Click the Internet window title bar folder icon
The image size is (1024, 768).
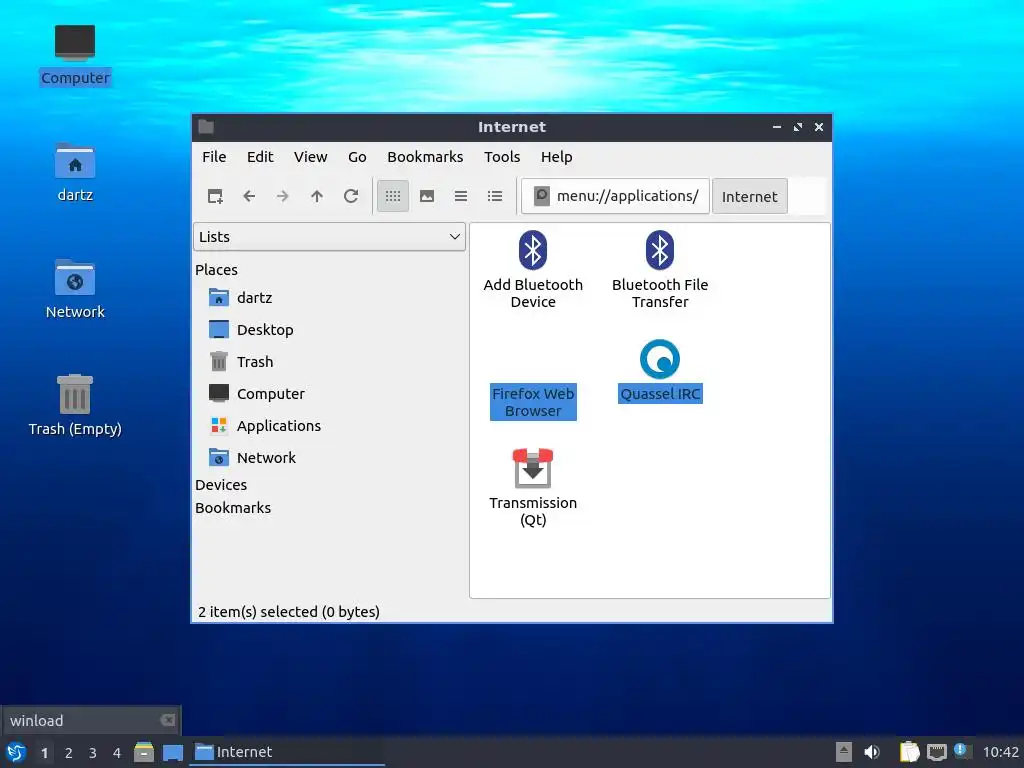click(206, 127)
